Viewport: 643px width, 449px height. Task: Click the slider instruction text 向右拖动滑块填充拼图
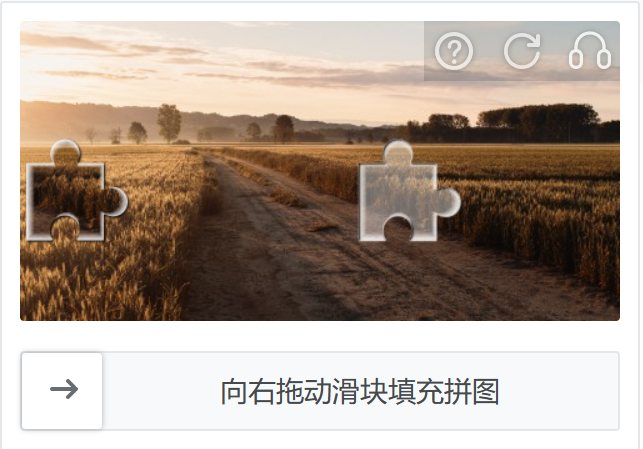[360, 392]
